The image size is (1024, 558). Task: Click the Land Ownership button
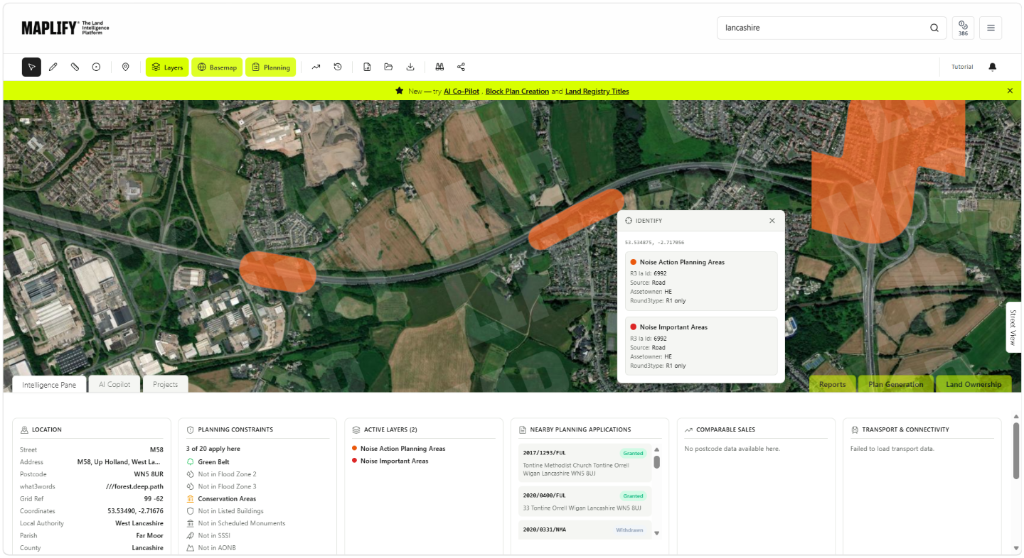tap(973, 384)
